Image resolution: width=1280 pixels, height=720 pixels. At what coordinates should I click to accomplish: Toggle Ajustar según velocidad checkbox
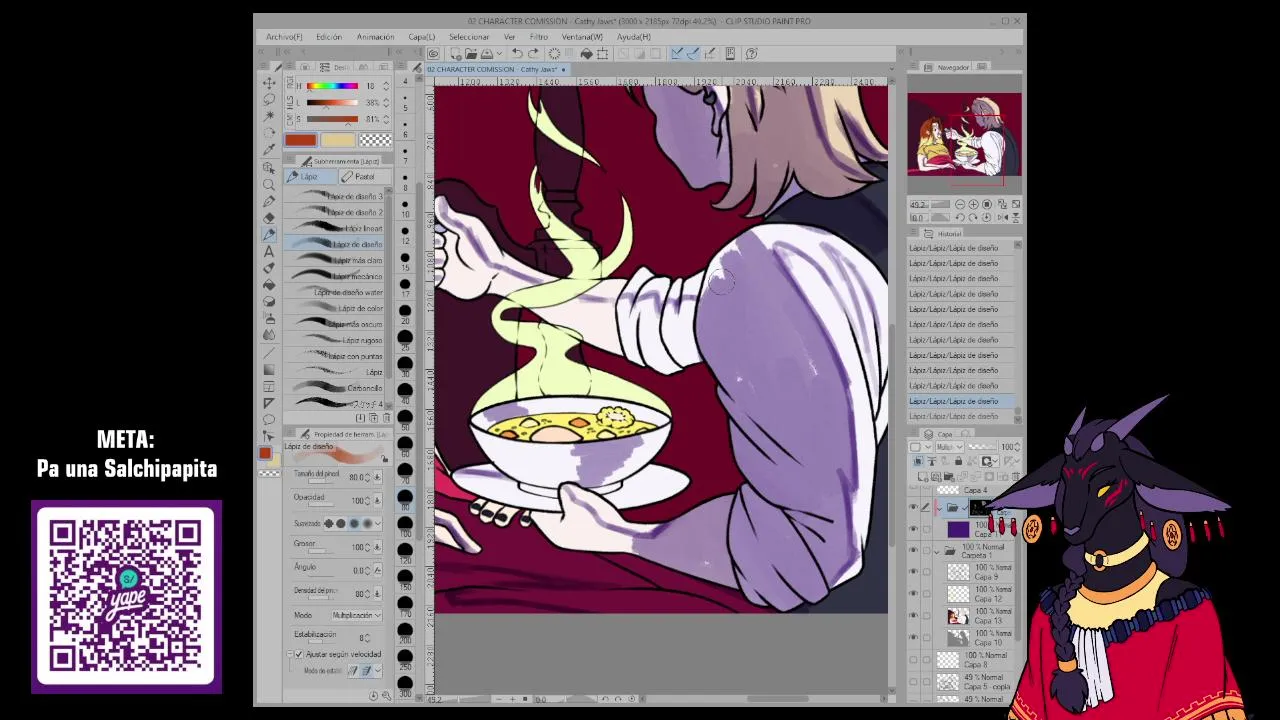(298, 654)
